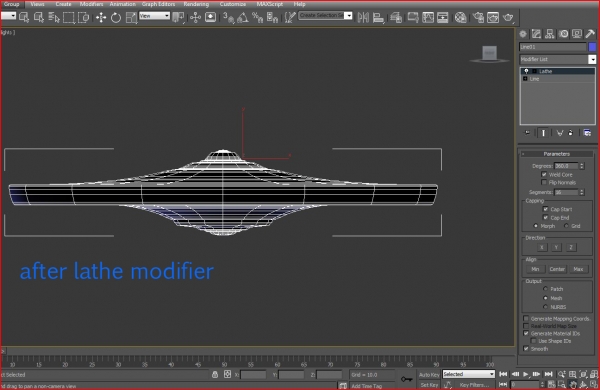Open Render Setup icon
Screen dimensions: 600x390
pyautogui.click(x=478, y=17)
